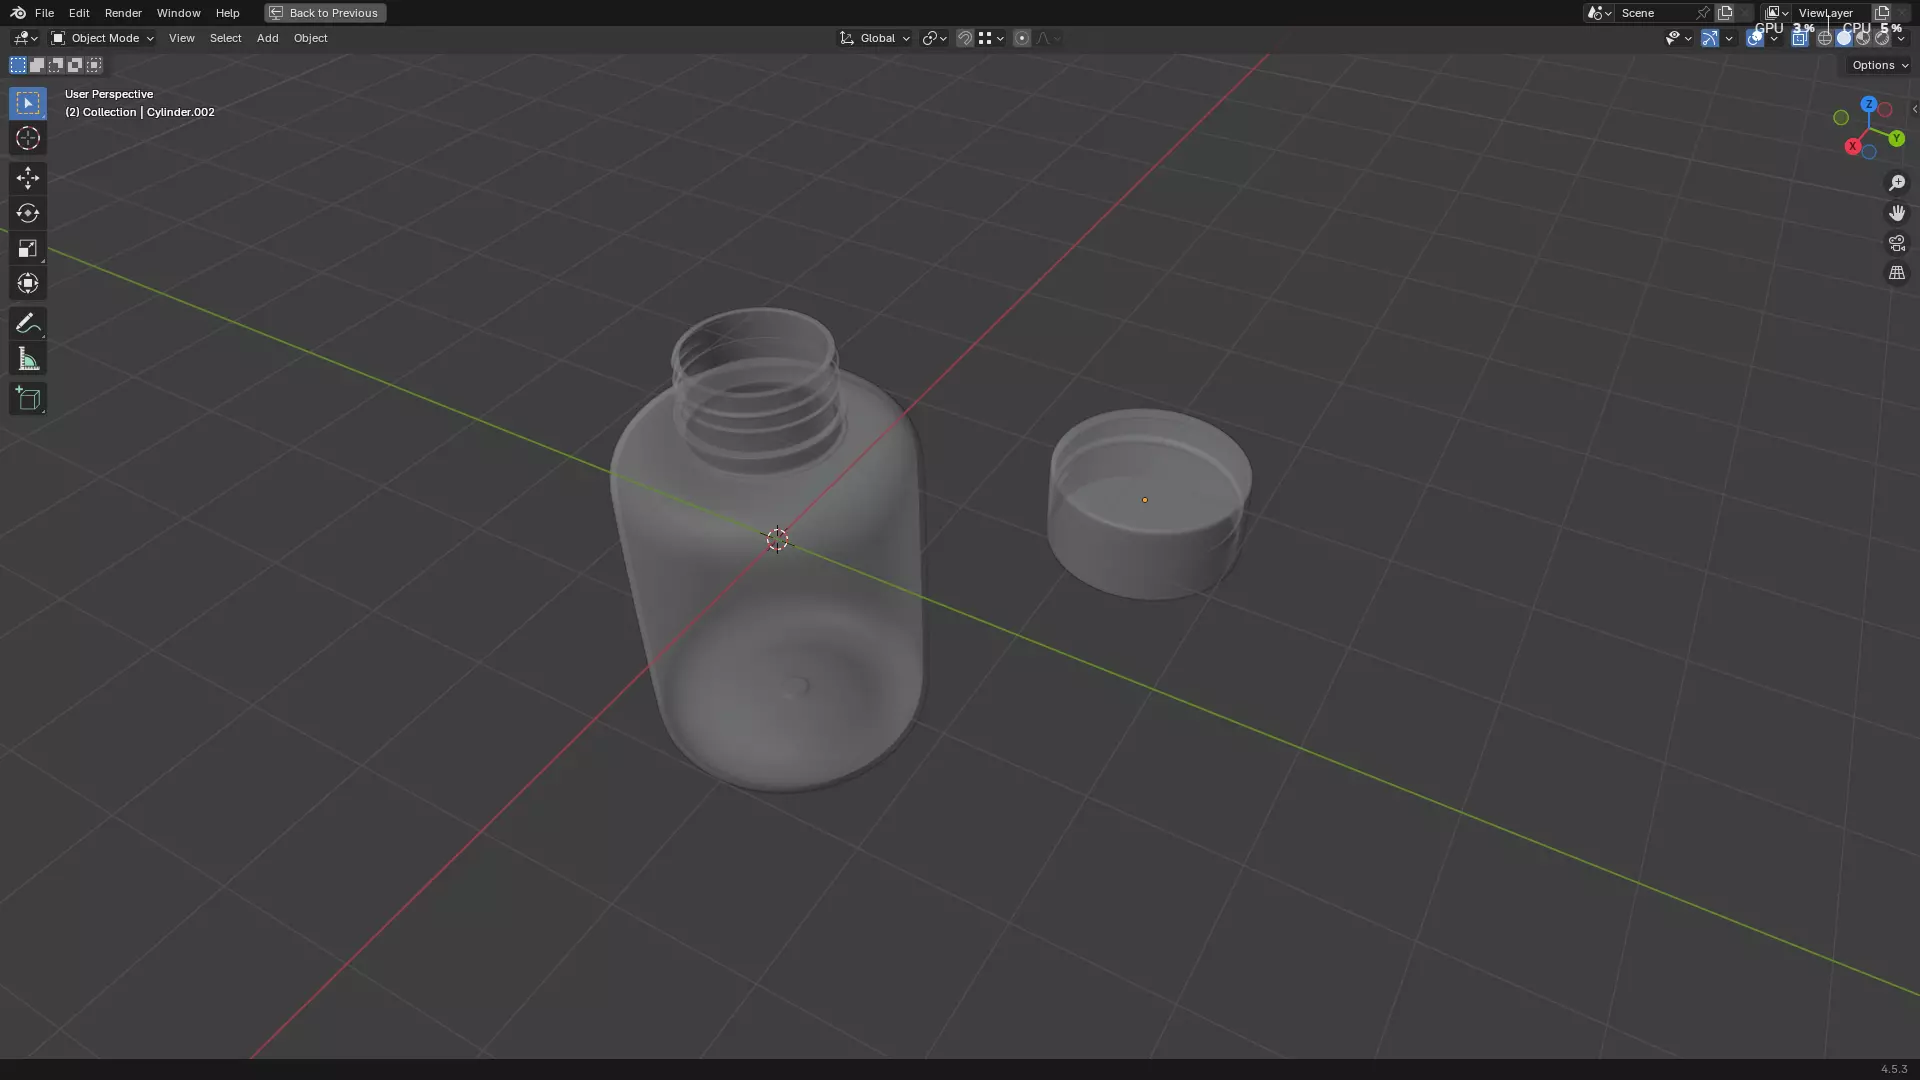Expand gizmo settings dropdown arrow
Screen dimensions: 1920x1080
[1729, 38]
